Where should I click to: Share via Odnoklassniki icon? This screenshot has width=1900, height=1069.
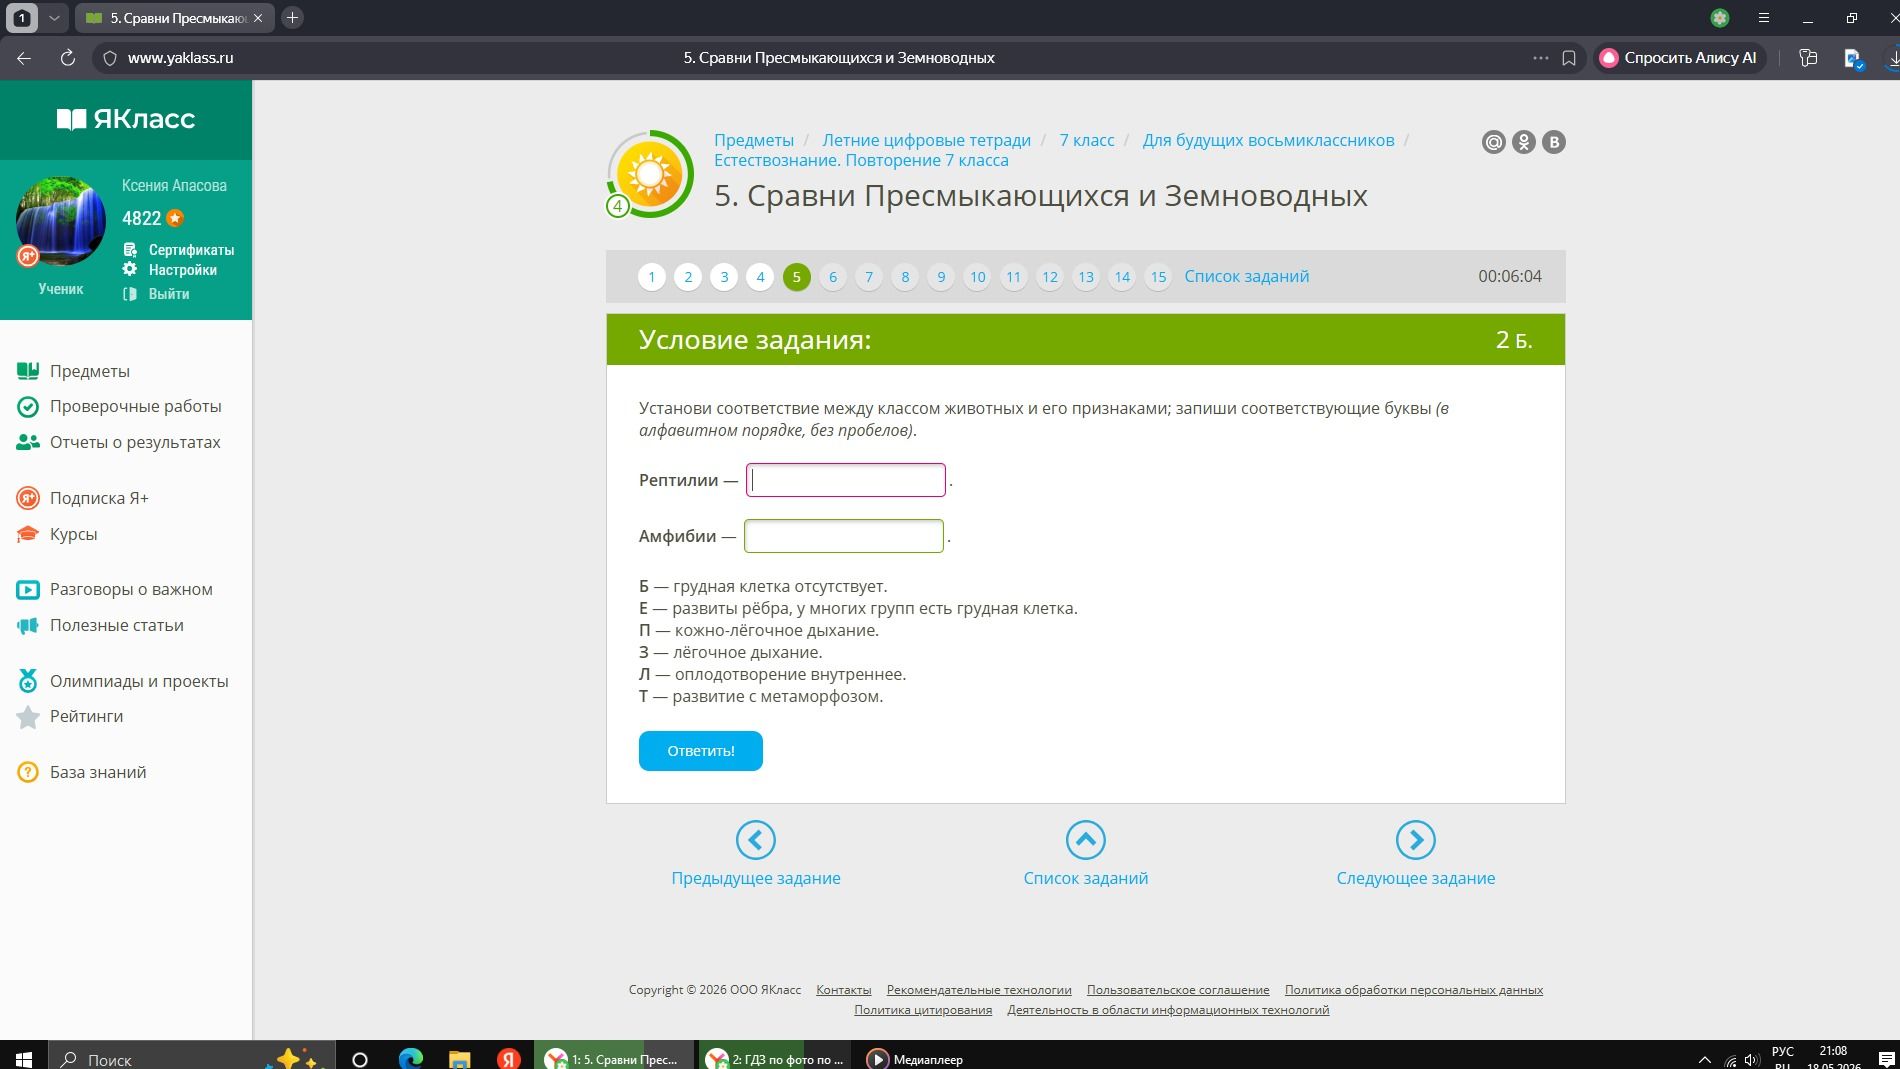(1523, 142)
